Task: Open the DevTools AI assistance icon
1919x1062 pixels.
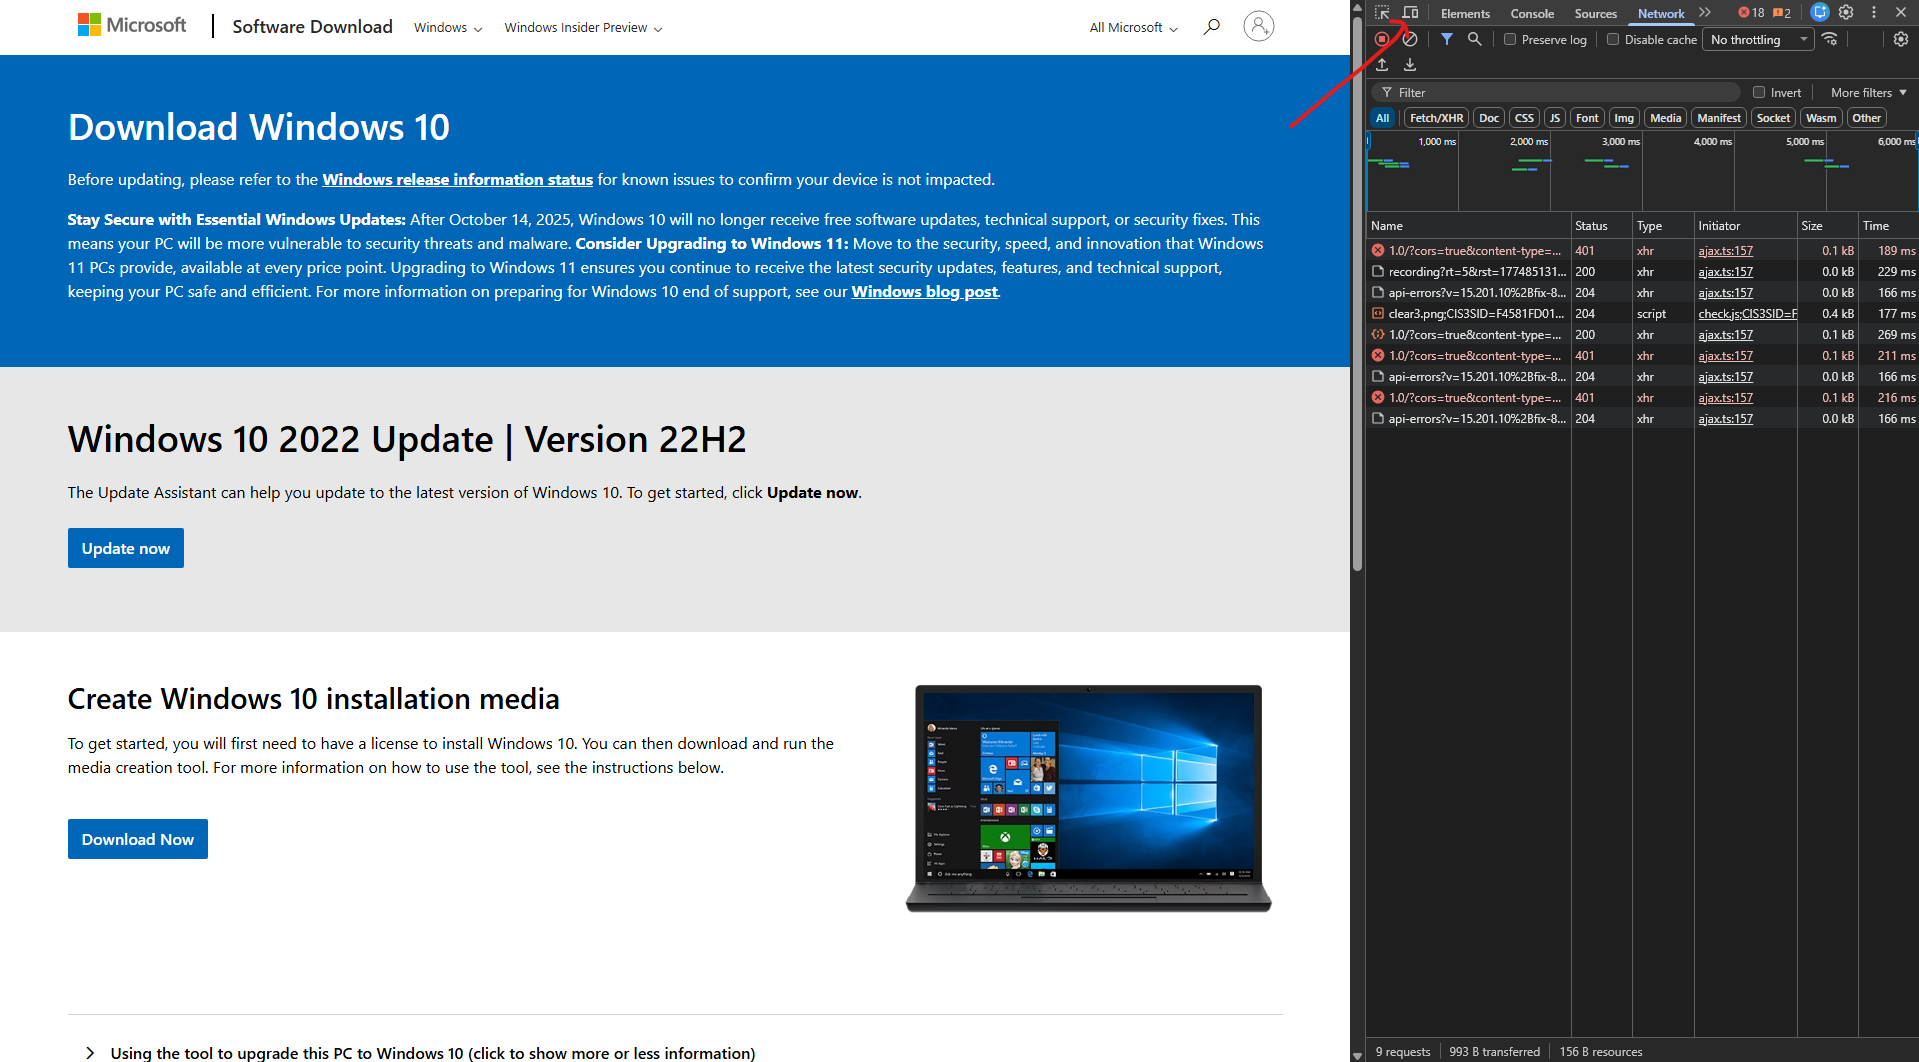Action: click(1820, 13)
